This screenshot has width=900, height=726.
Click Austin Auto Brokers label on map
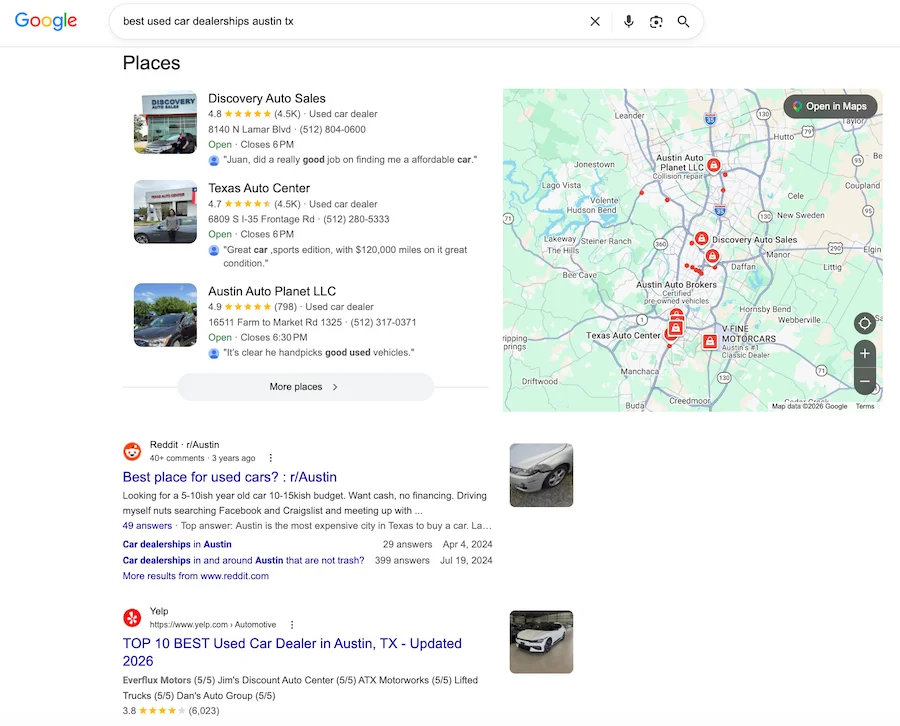676,285
